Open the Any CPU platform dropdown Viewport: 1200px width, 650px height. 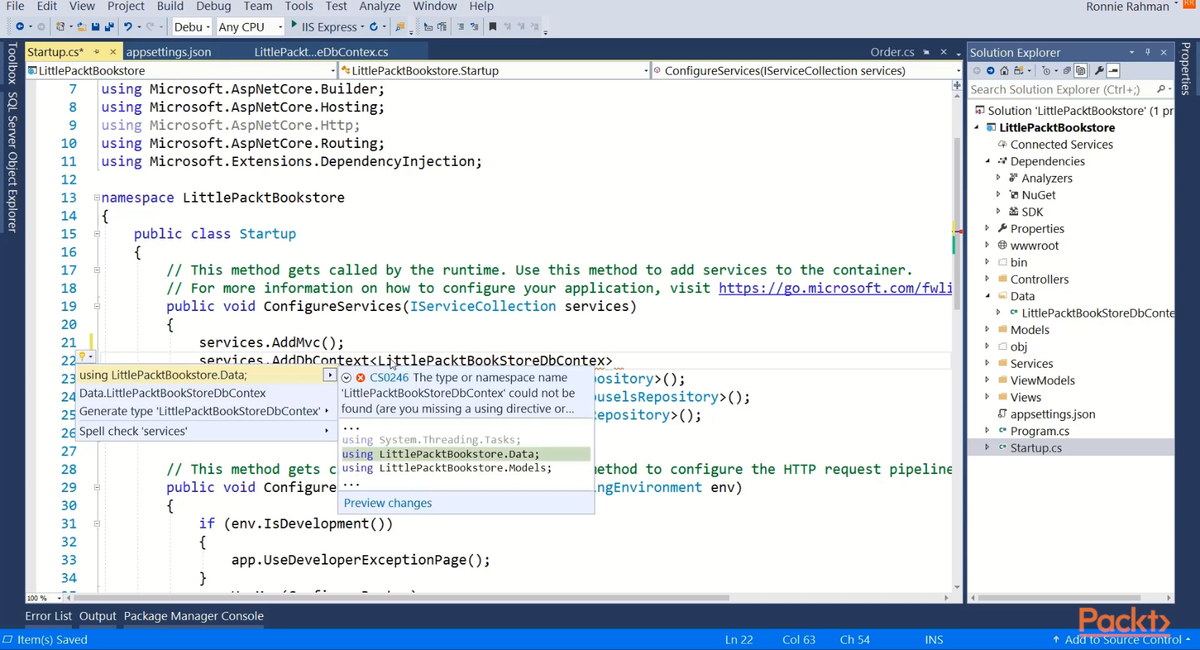(x=249, y=27)
